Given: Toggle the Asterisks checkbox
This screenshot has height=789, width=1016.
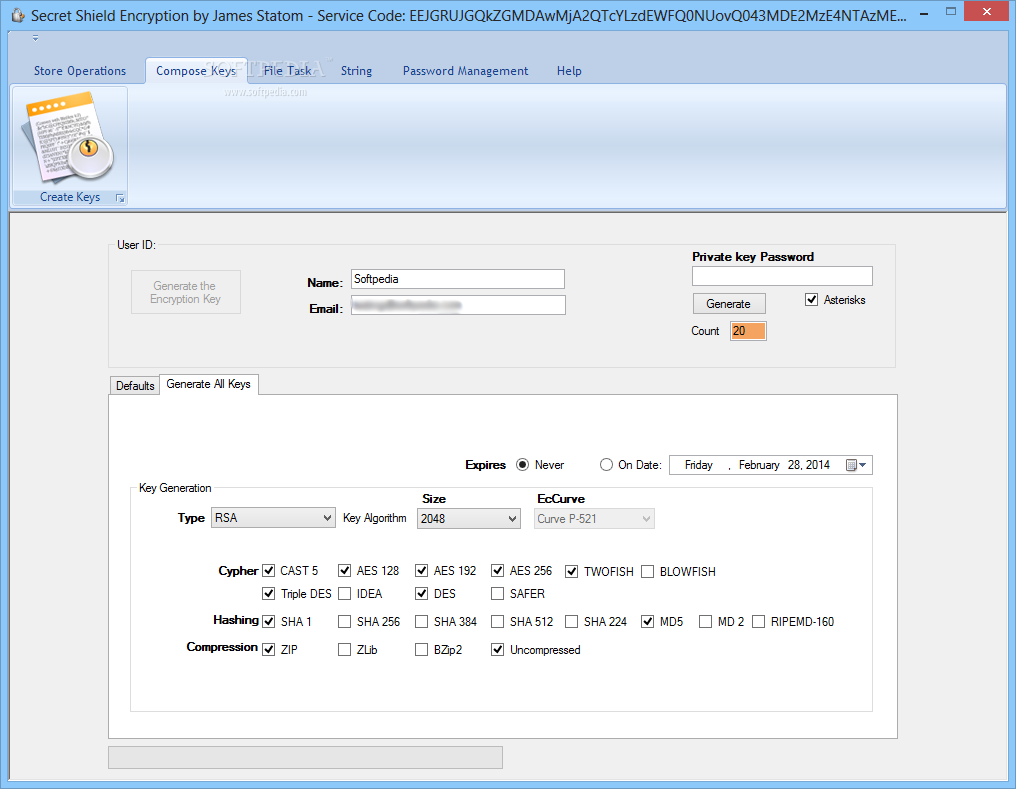Looking at the screenshot, I should click(811, 299).
